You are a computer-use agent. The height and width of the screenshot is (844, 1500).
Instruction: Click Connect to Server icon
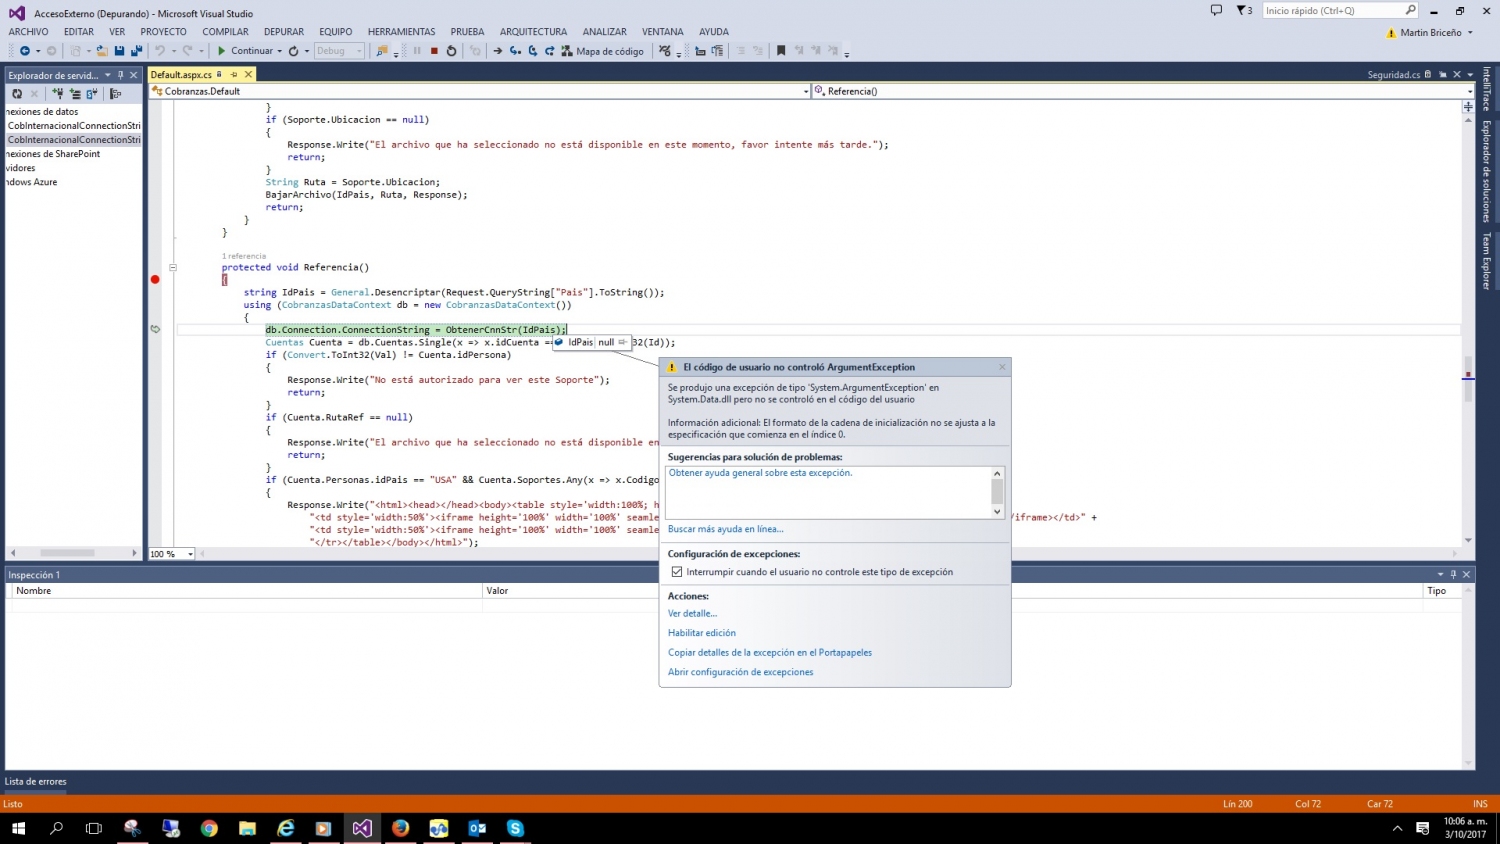[x=74, y=94]
